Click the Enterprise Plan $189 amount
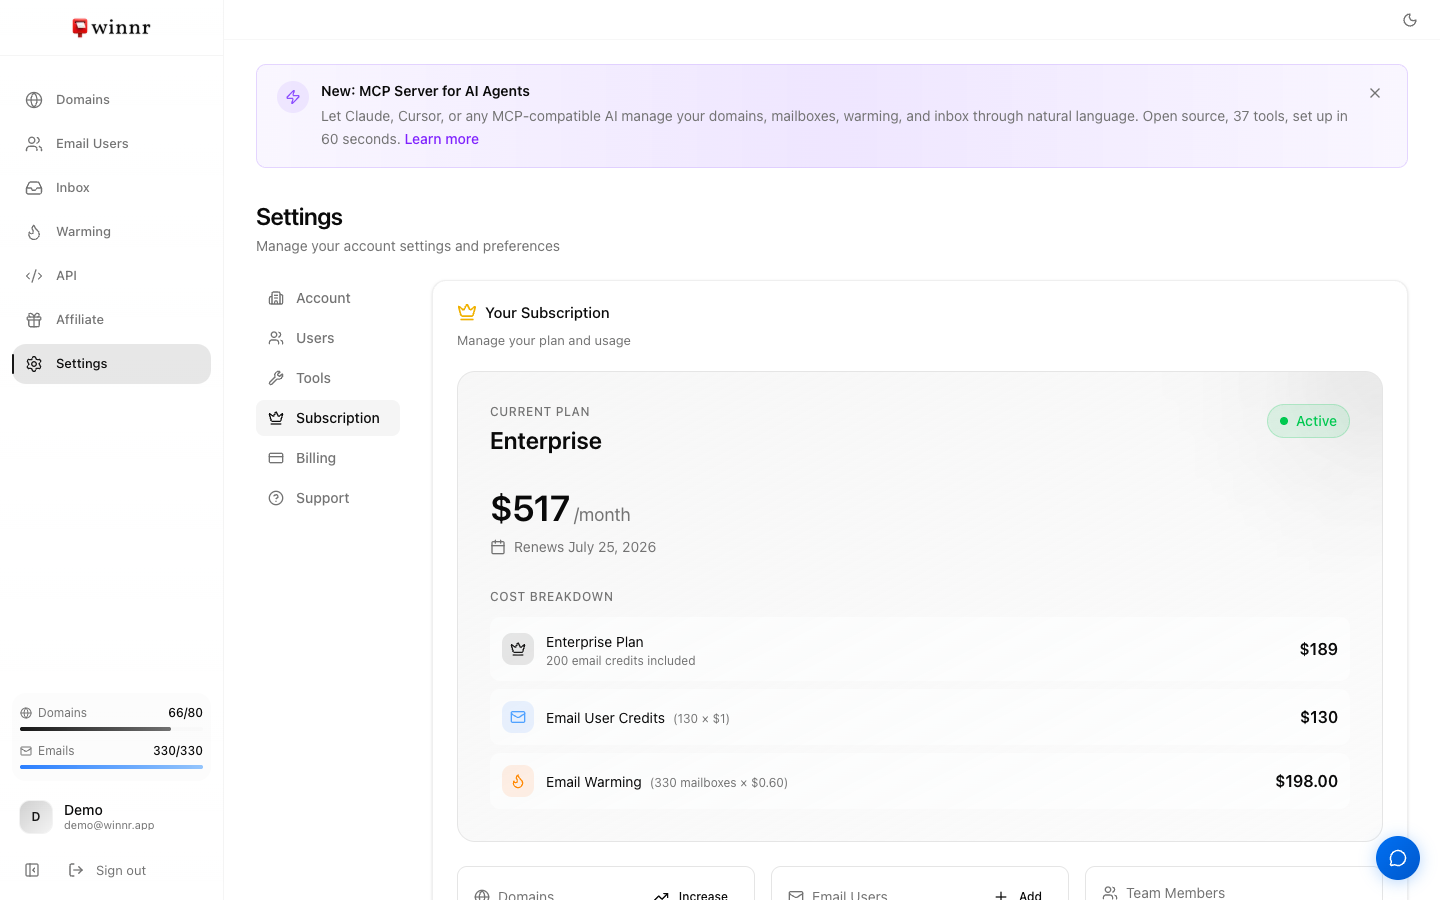The width and height of the screenshot is (1440, 900). point(1318,650)
